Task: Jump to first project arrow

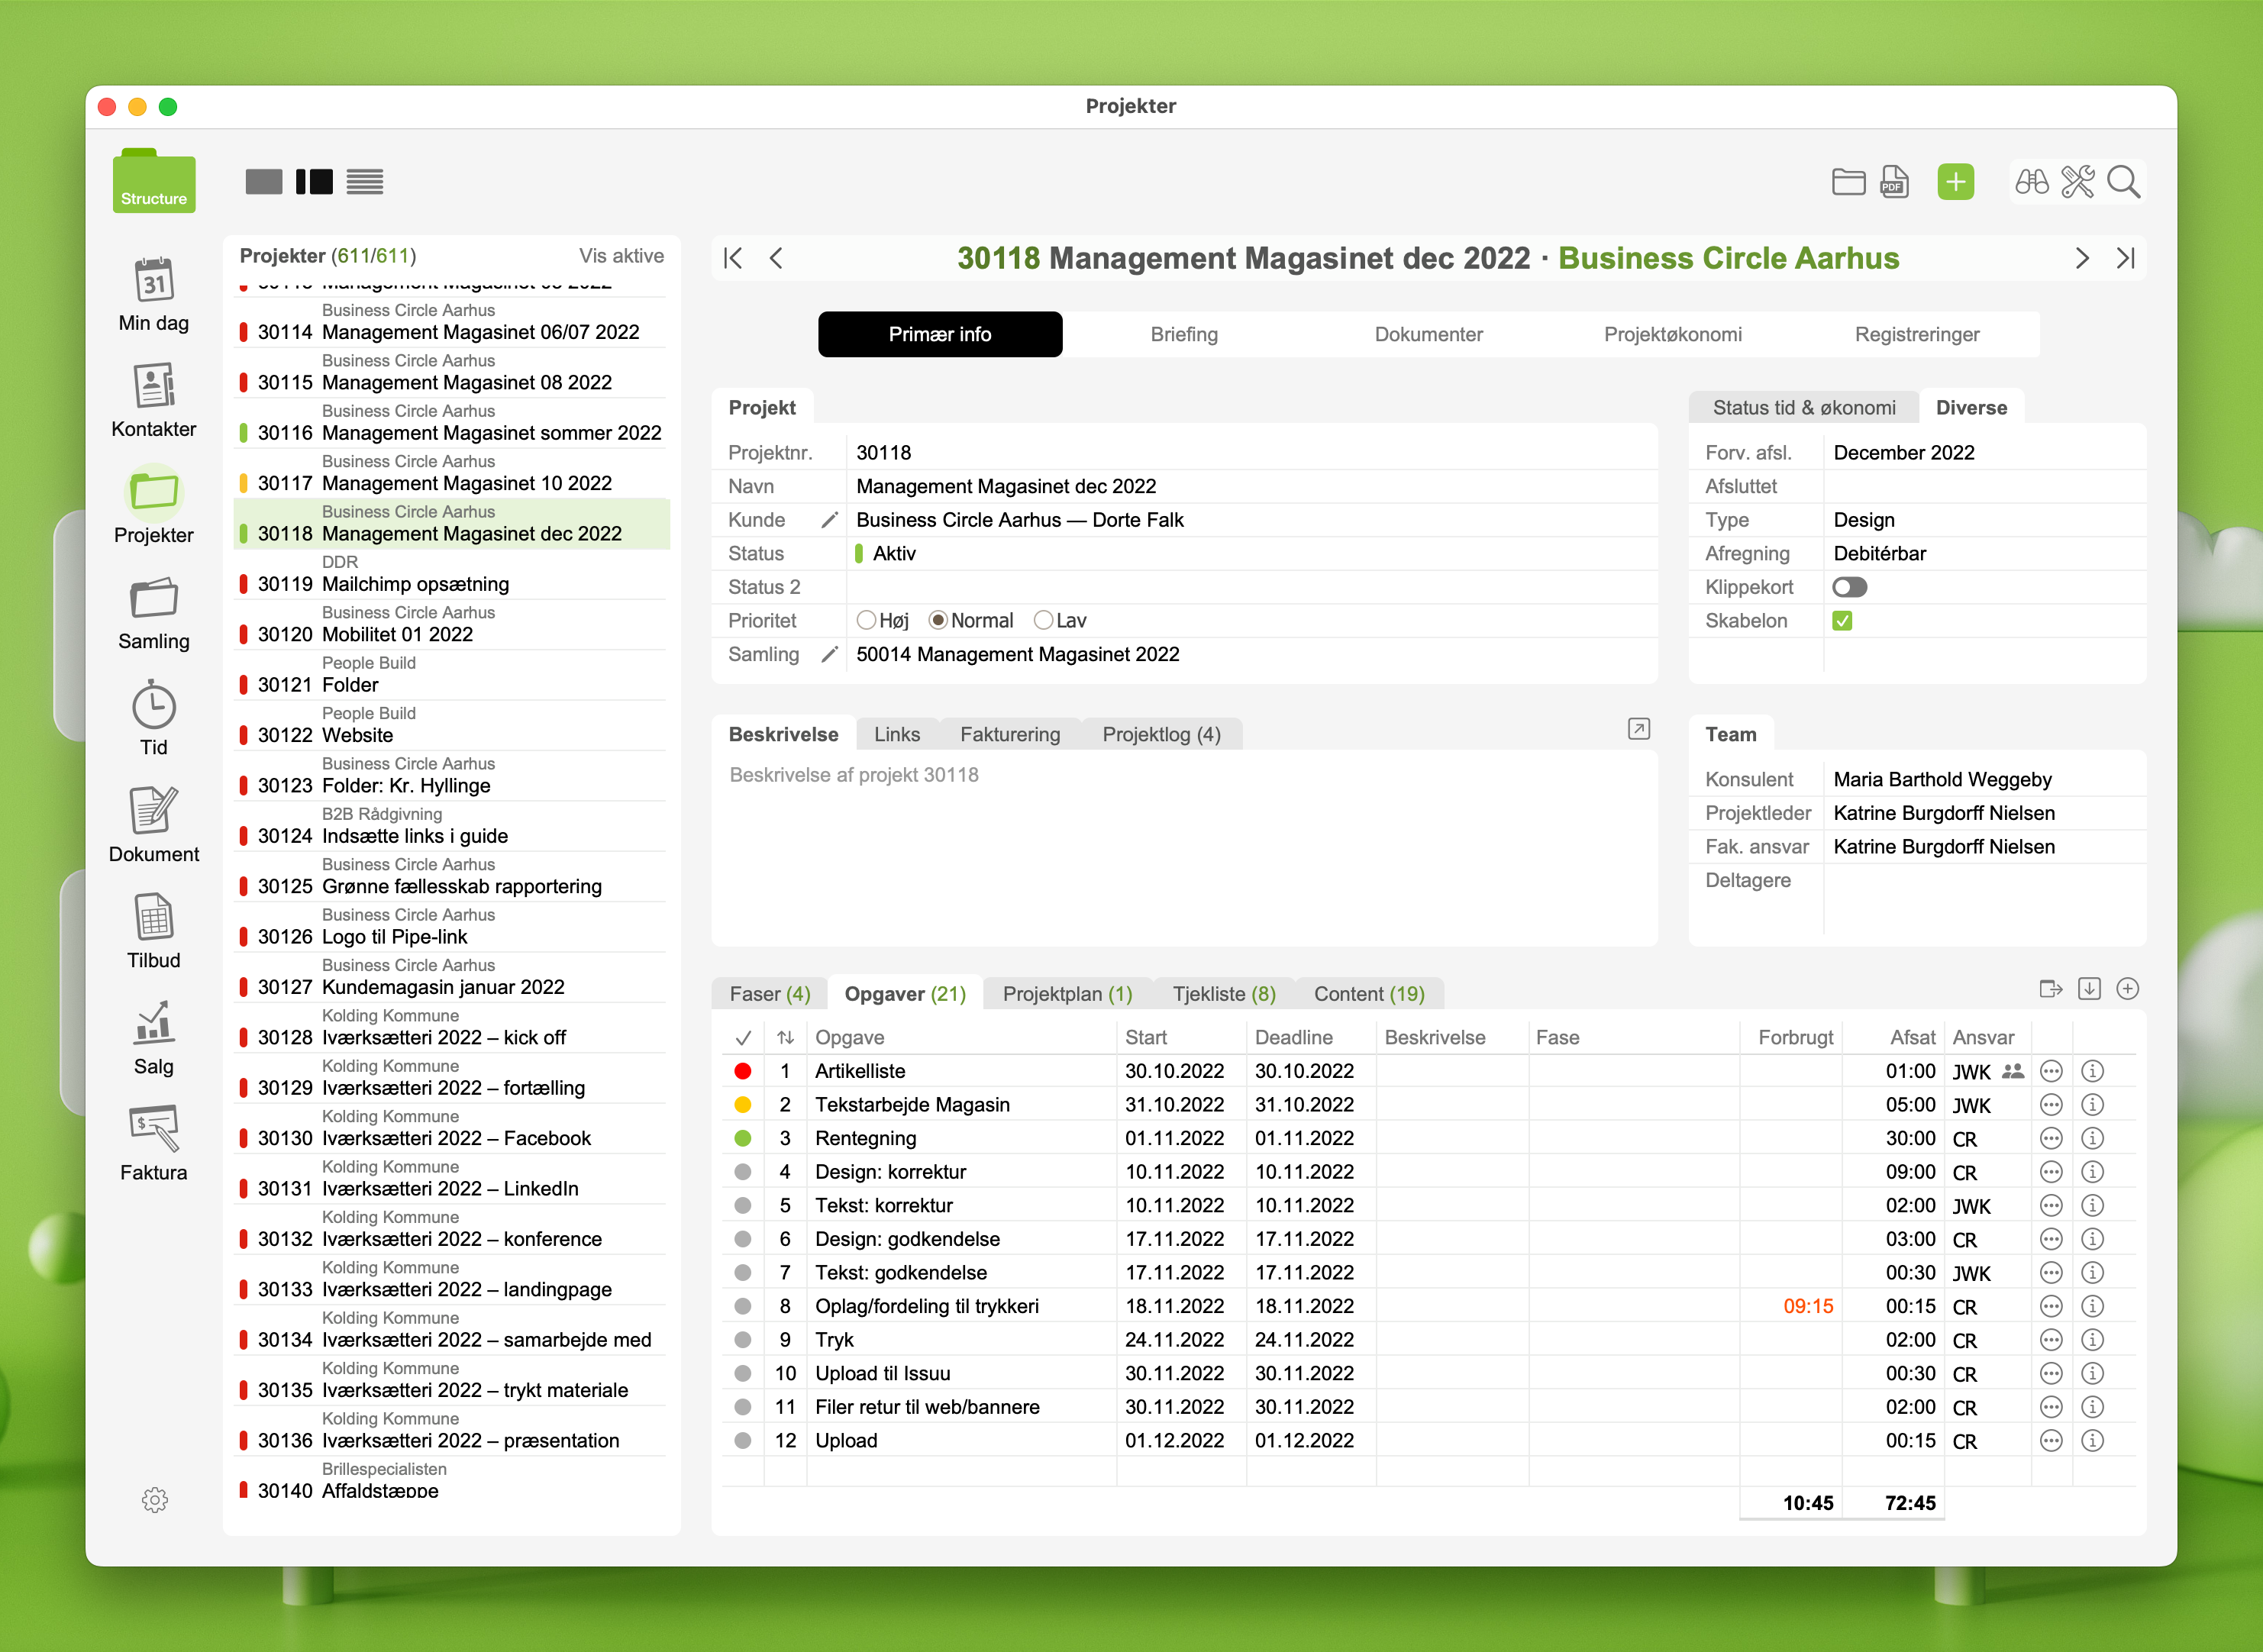Action: [733, 258]
